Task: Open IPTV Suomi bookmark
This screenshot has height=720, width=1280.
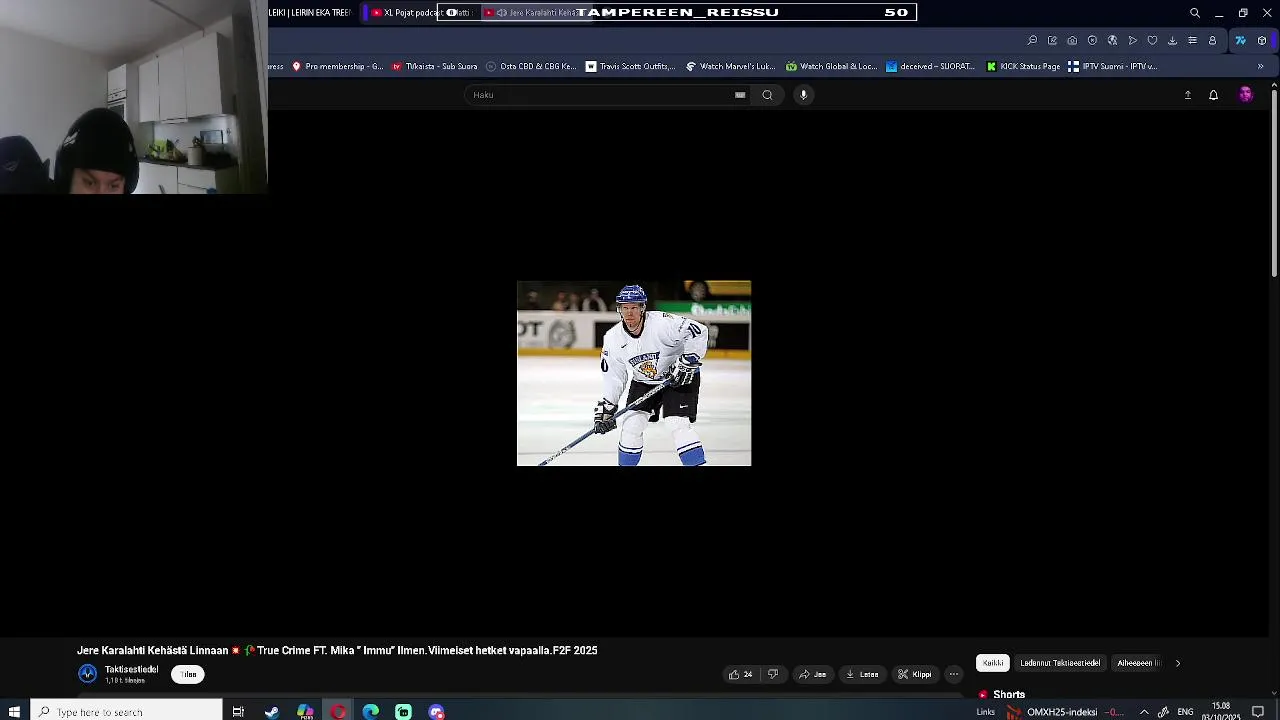Action: 1112,67
